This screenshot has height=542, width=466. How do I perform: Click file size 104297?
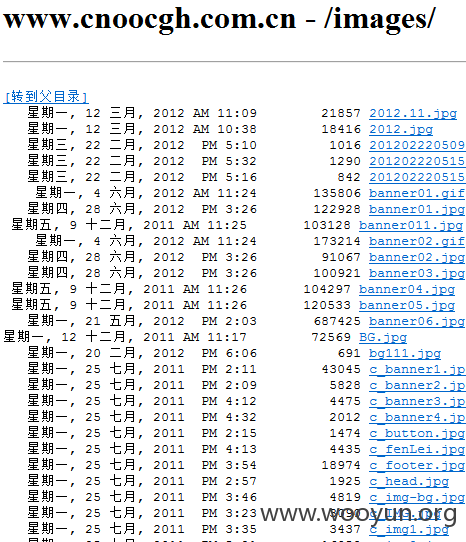(327, 289)
